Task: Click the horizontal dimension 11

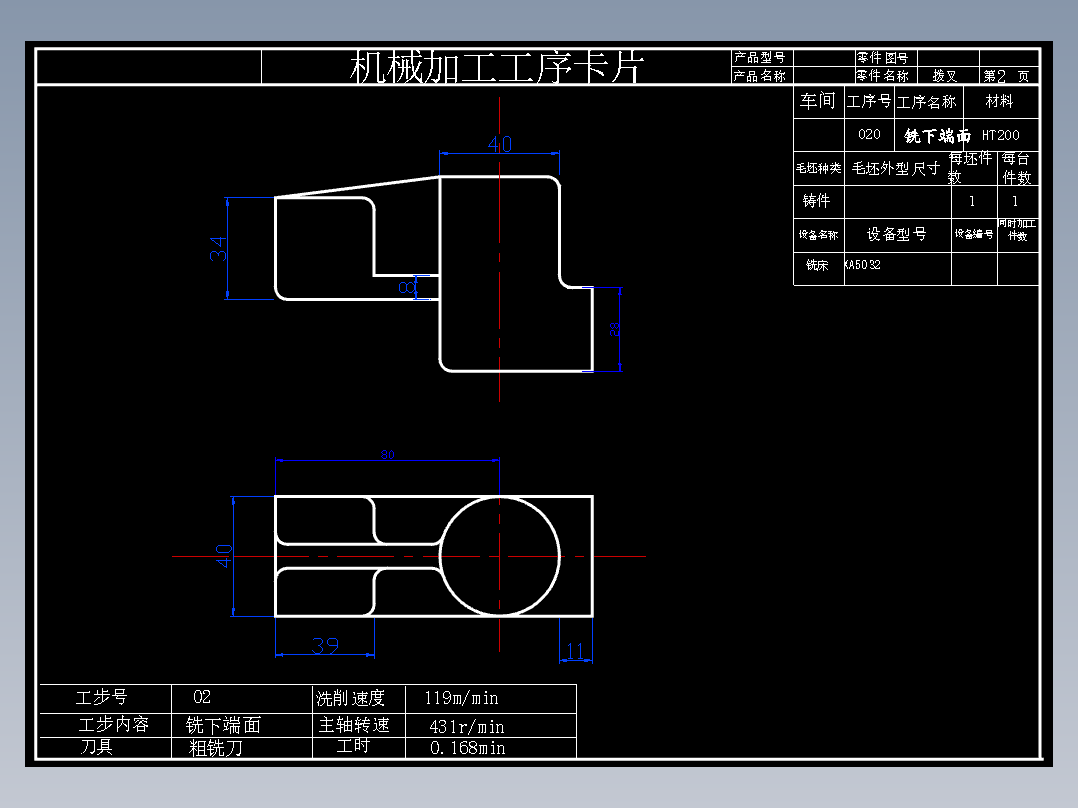Action: (575, 651)
